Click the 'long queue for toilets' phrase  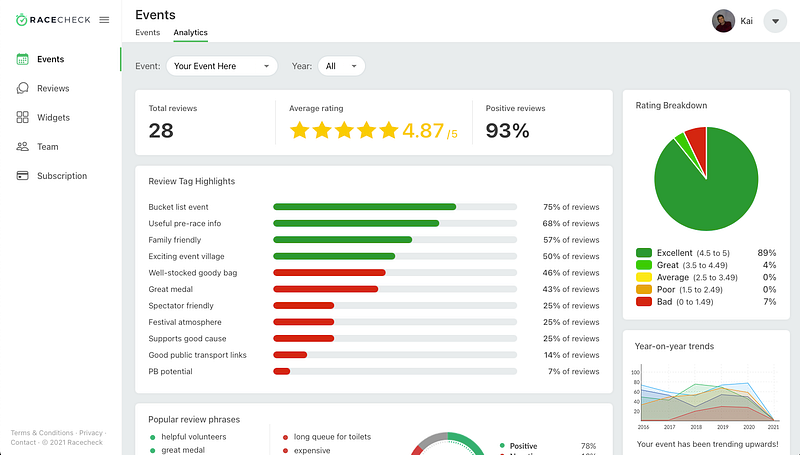click(332, 437)
